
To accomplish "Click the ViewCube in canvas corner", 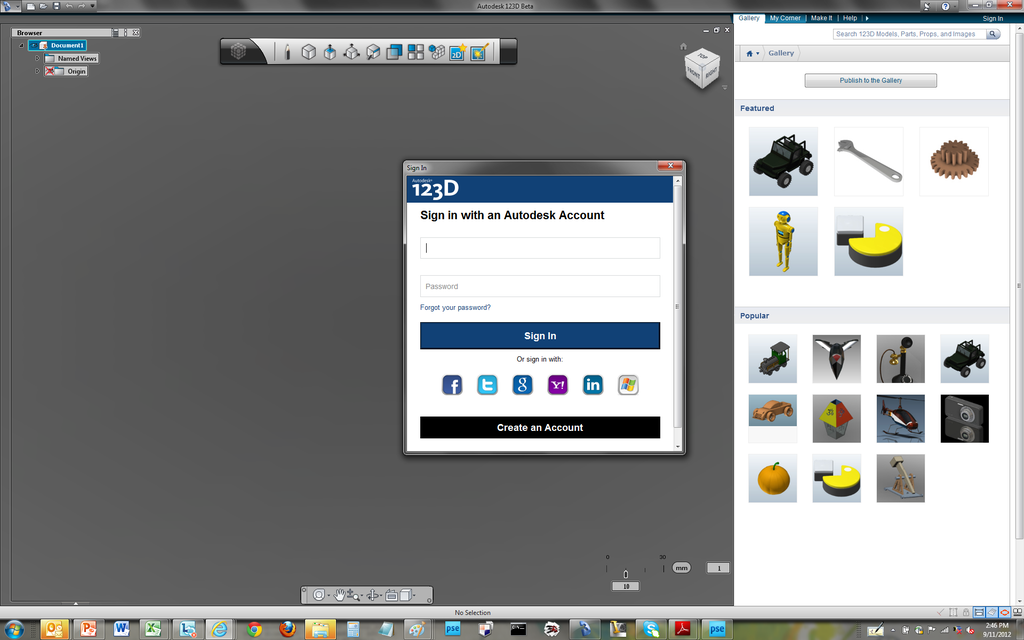I will pos(702,68).
